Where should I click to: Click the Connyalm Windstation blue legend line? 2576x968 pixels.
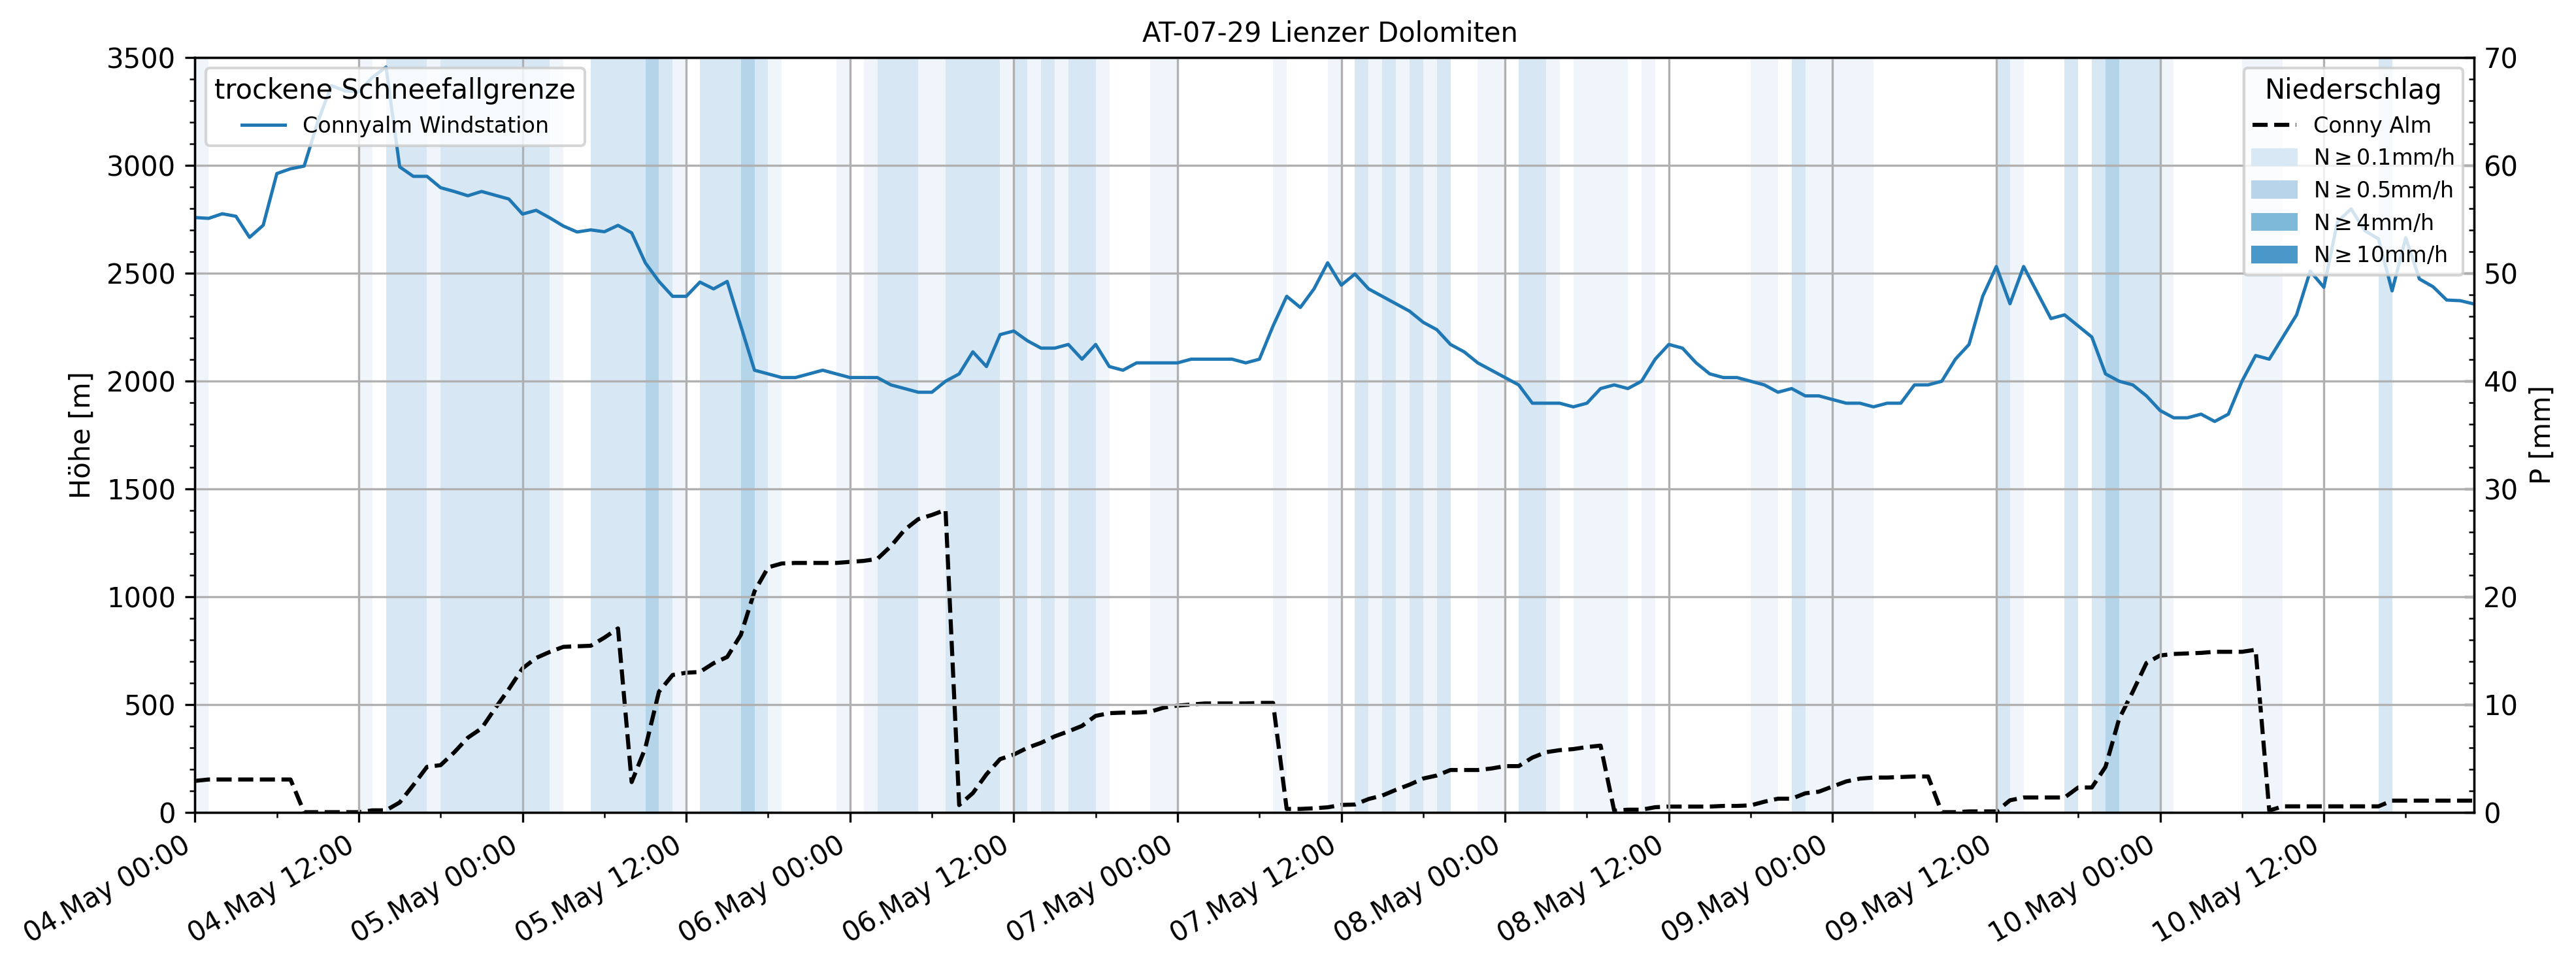[264, 126]
